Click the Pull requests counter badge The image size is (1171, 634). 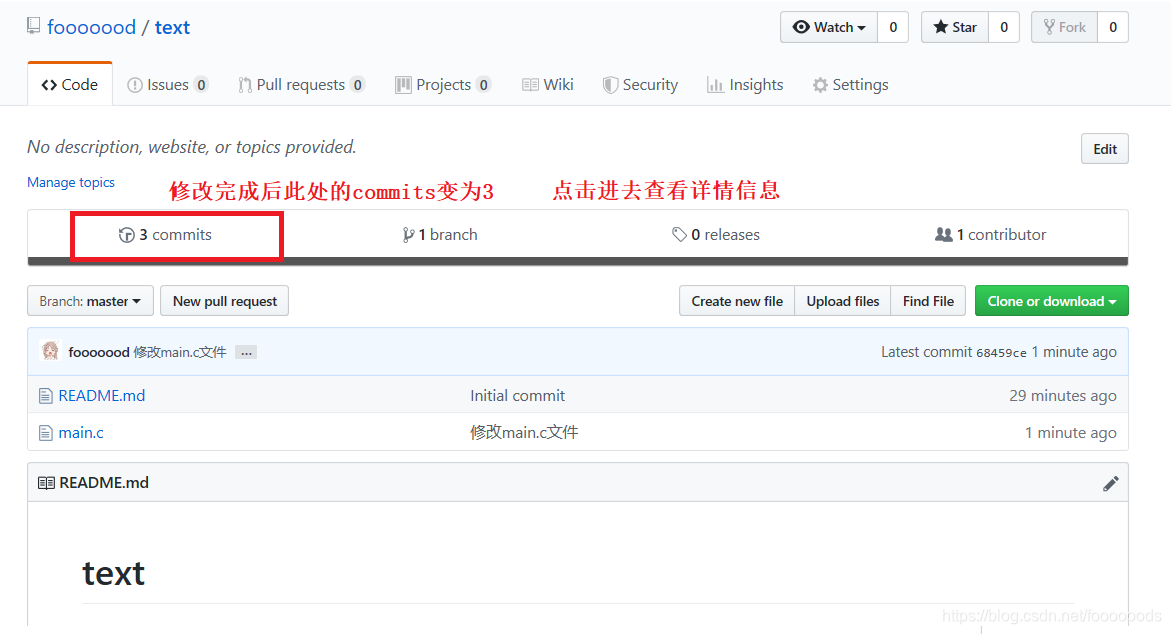[358, 85]
